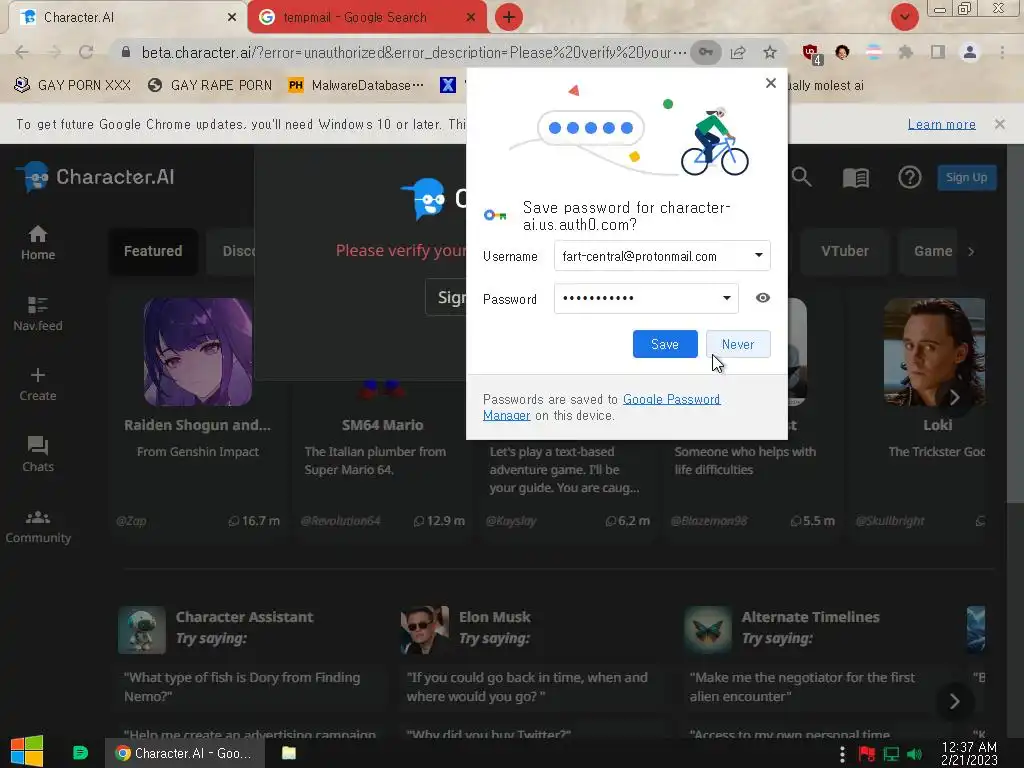Open the character book icon

(856, 177)
